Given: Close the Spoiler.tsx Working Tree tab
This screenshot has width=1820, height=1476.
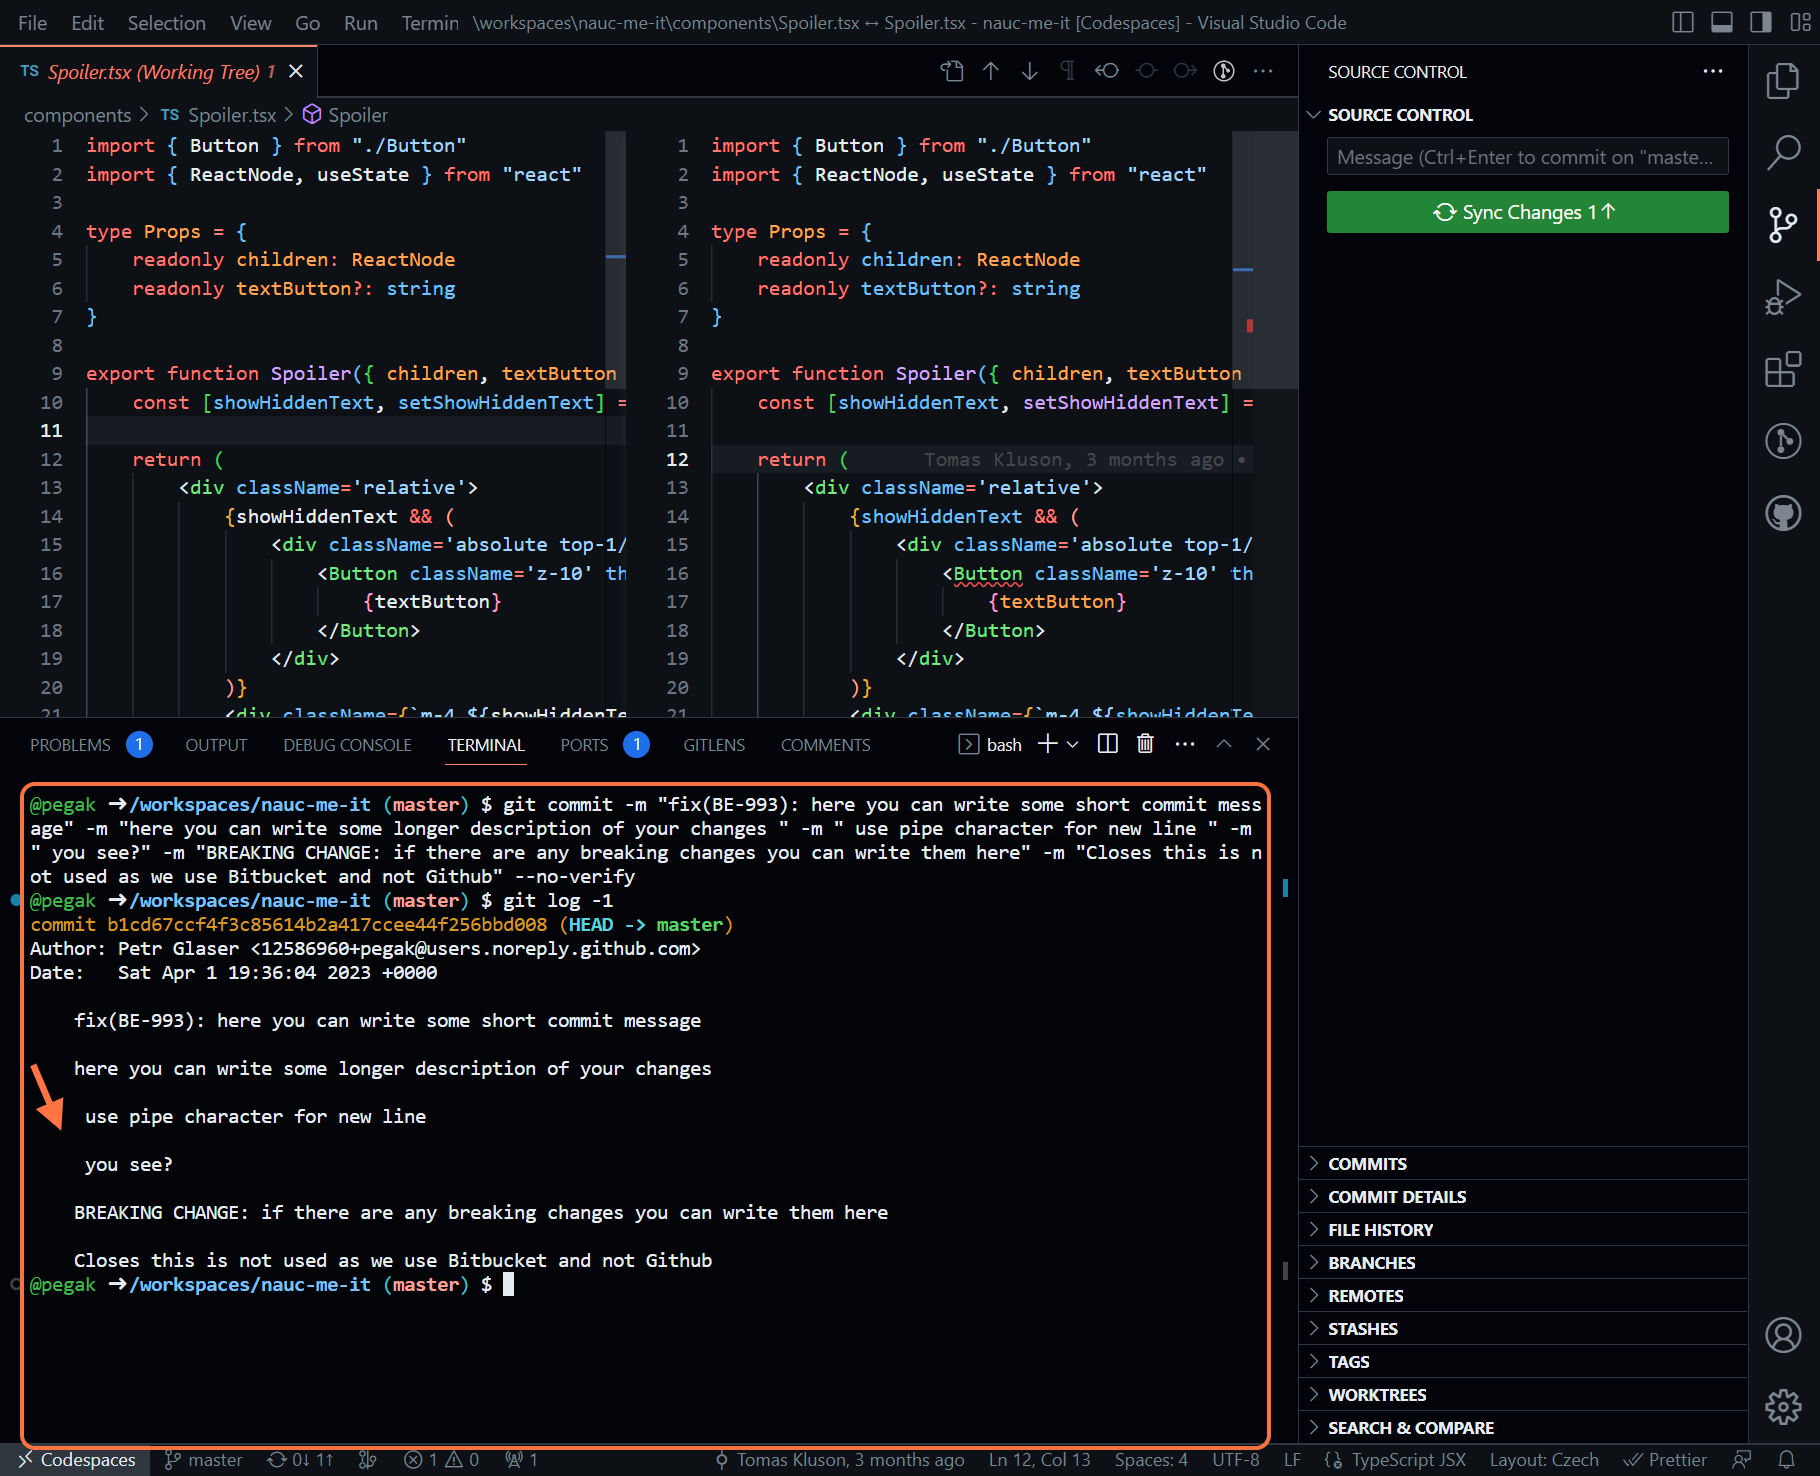Looking at the screenshot, I should pyautogui.click(x=296, y=71).
